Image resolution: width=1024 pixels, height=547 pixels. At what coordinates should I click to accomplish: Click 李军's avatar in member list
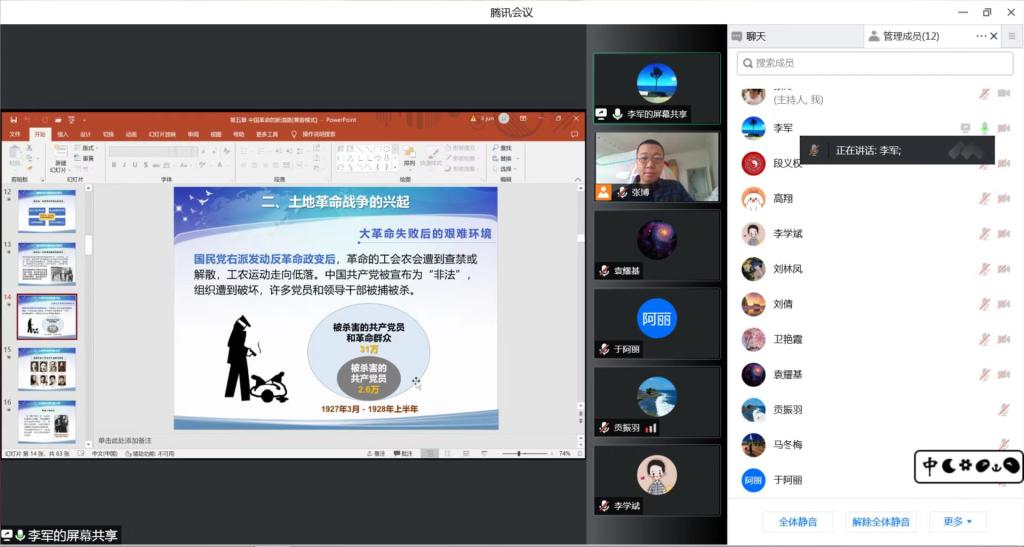753,128
